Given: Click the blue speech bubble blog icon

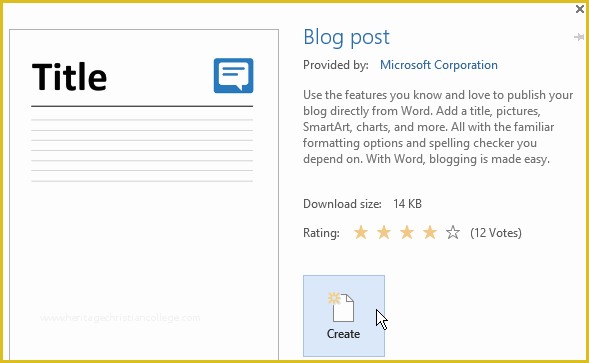Looking at the screenshot, I should tap(233, 76).
